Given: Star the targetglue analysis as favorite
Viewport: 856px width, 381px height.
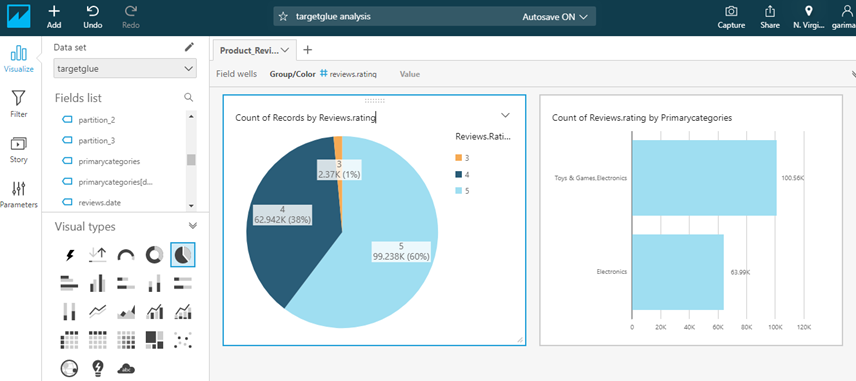Looking at the screenshot, I should click(283, 16).
